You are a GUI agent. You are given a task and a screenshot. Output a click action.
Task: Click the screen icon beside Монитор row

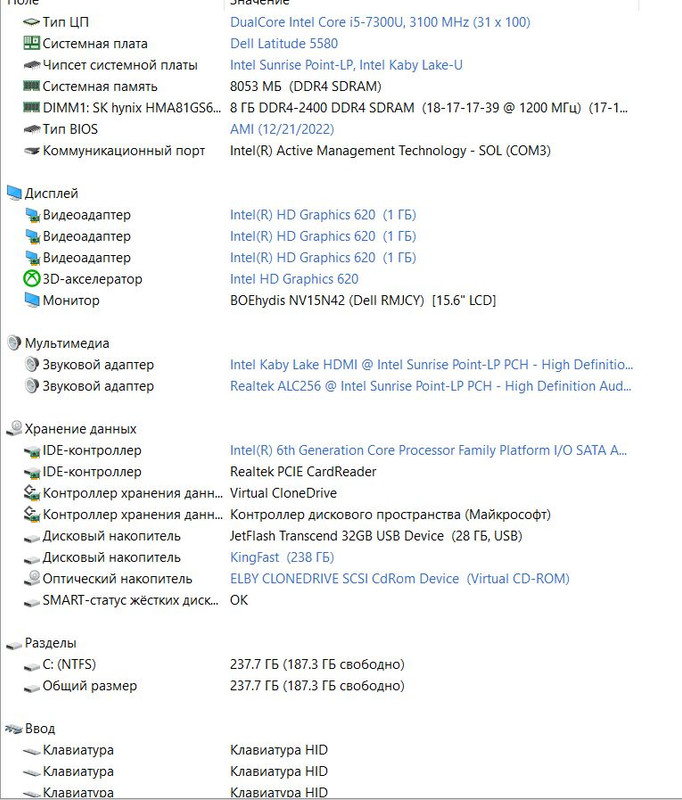[x=31, y=300]
